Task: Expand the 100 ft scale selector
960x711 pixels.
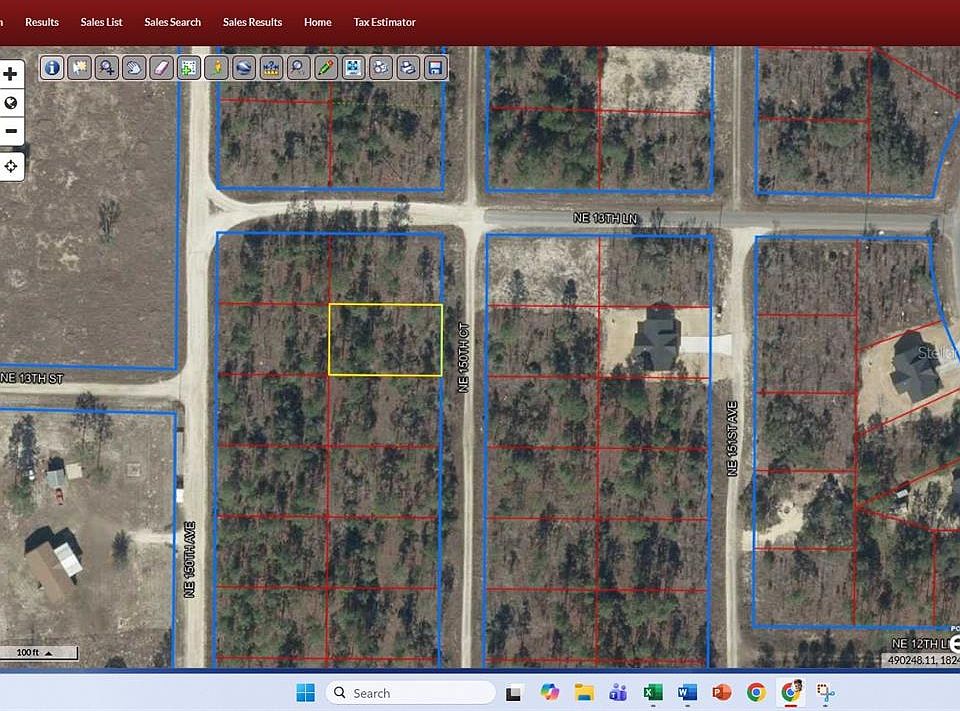Action: point(39,652)
